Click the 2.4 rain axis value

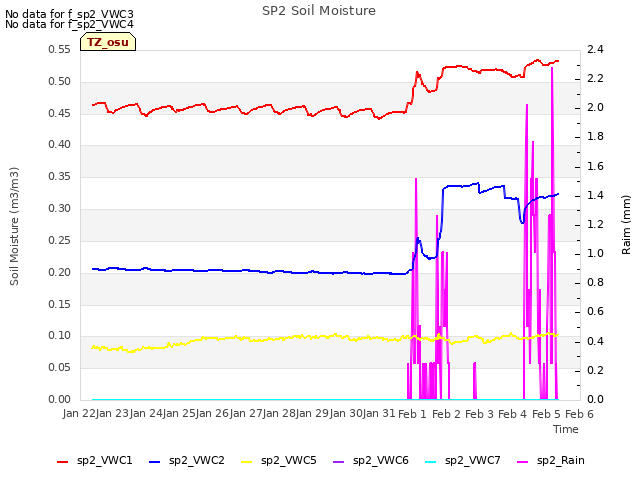(595, 49)
